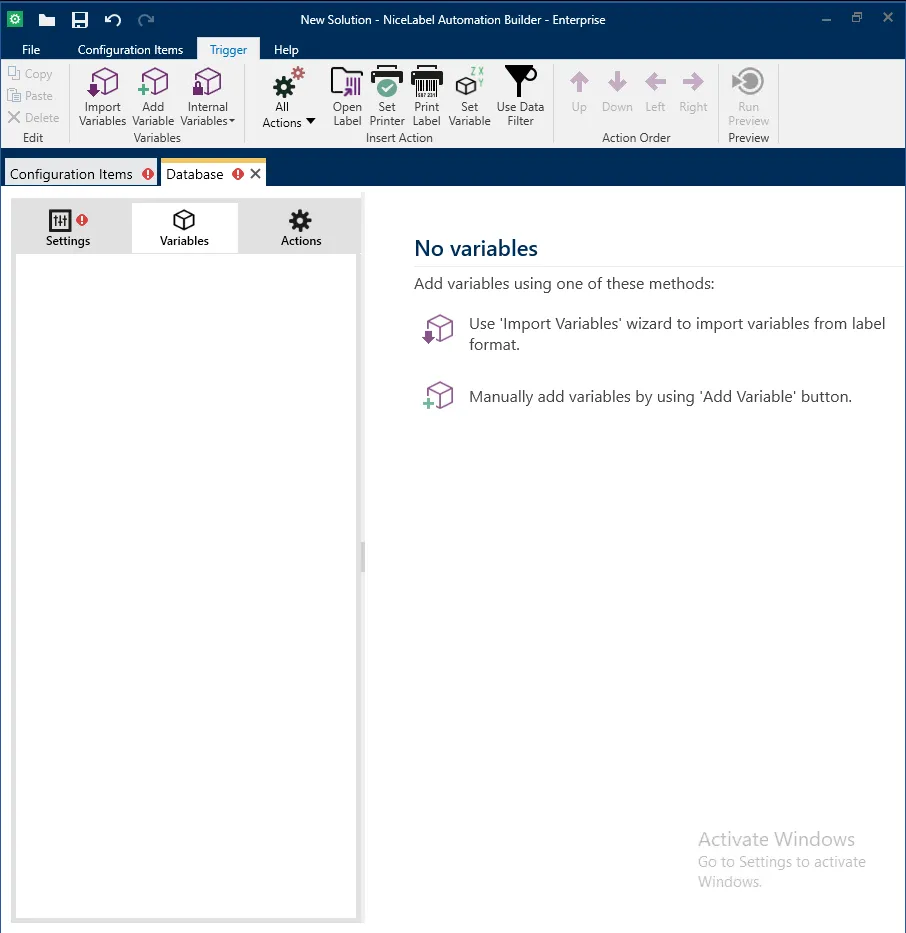Click the Run Preview icon
The image size is (906, 933).
[x=748, y=95]
